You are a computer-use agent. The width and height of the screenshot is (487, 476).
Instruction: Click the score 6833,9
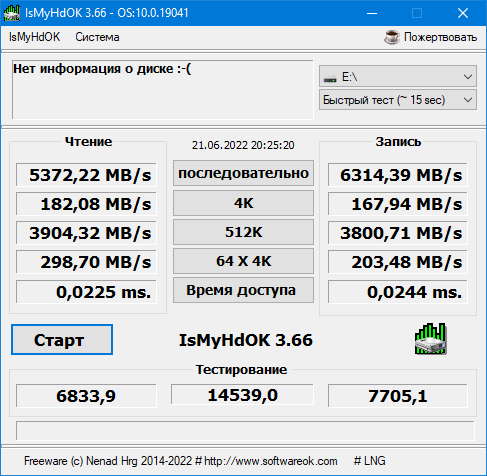[86, 396]
